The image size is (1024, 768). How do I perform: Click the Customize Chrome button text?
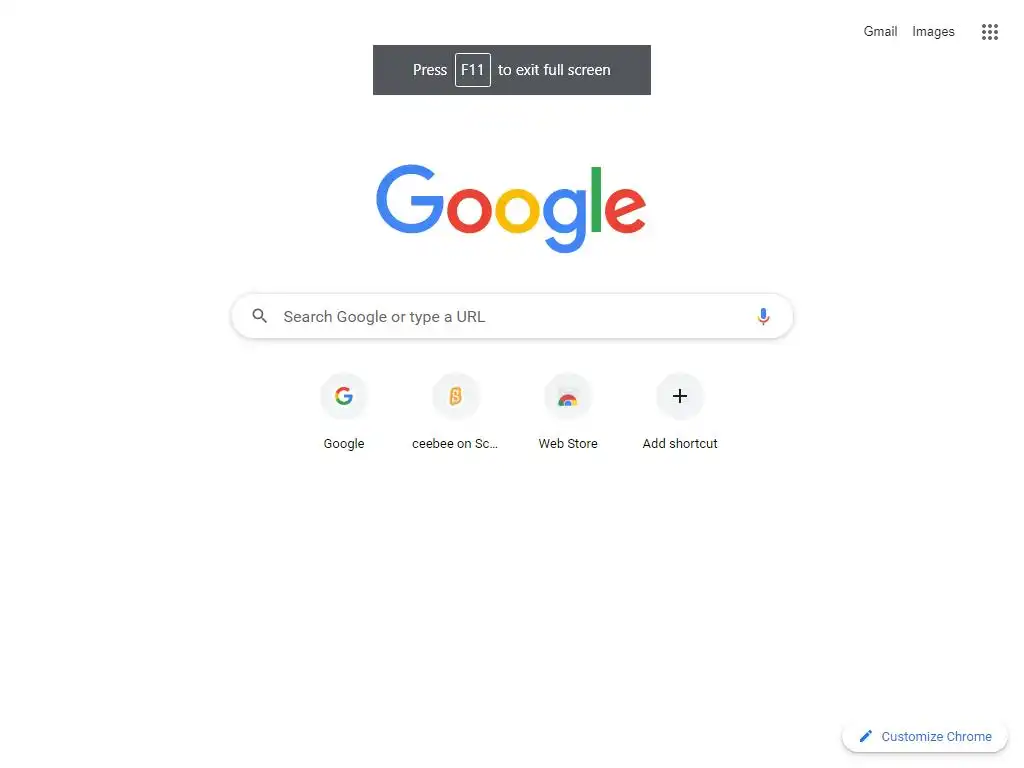pos(936,736)
